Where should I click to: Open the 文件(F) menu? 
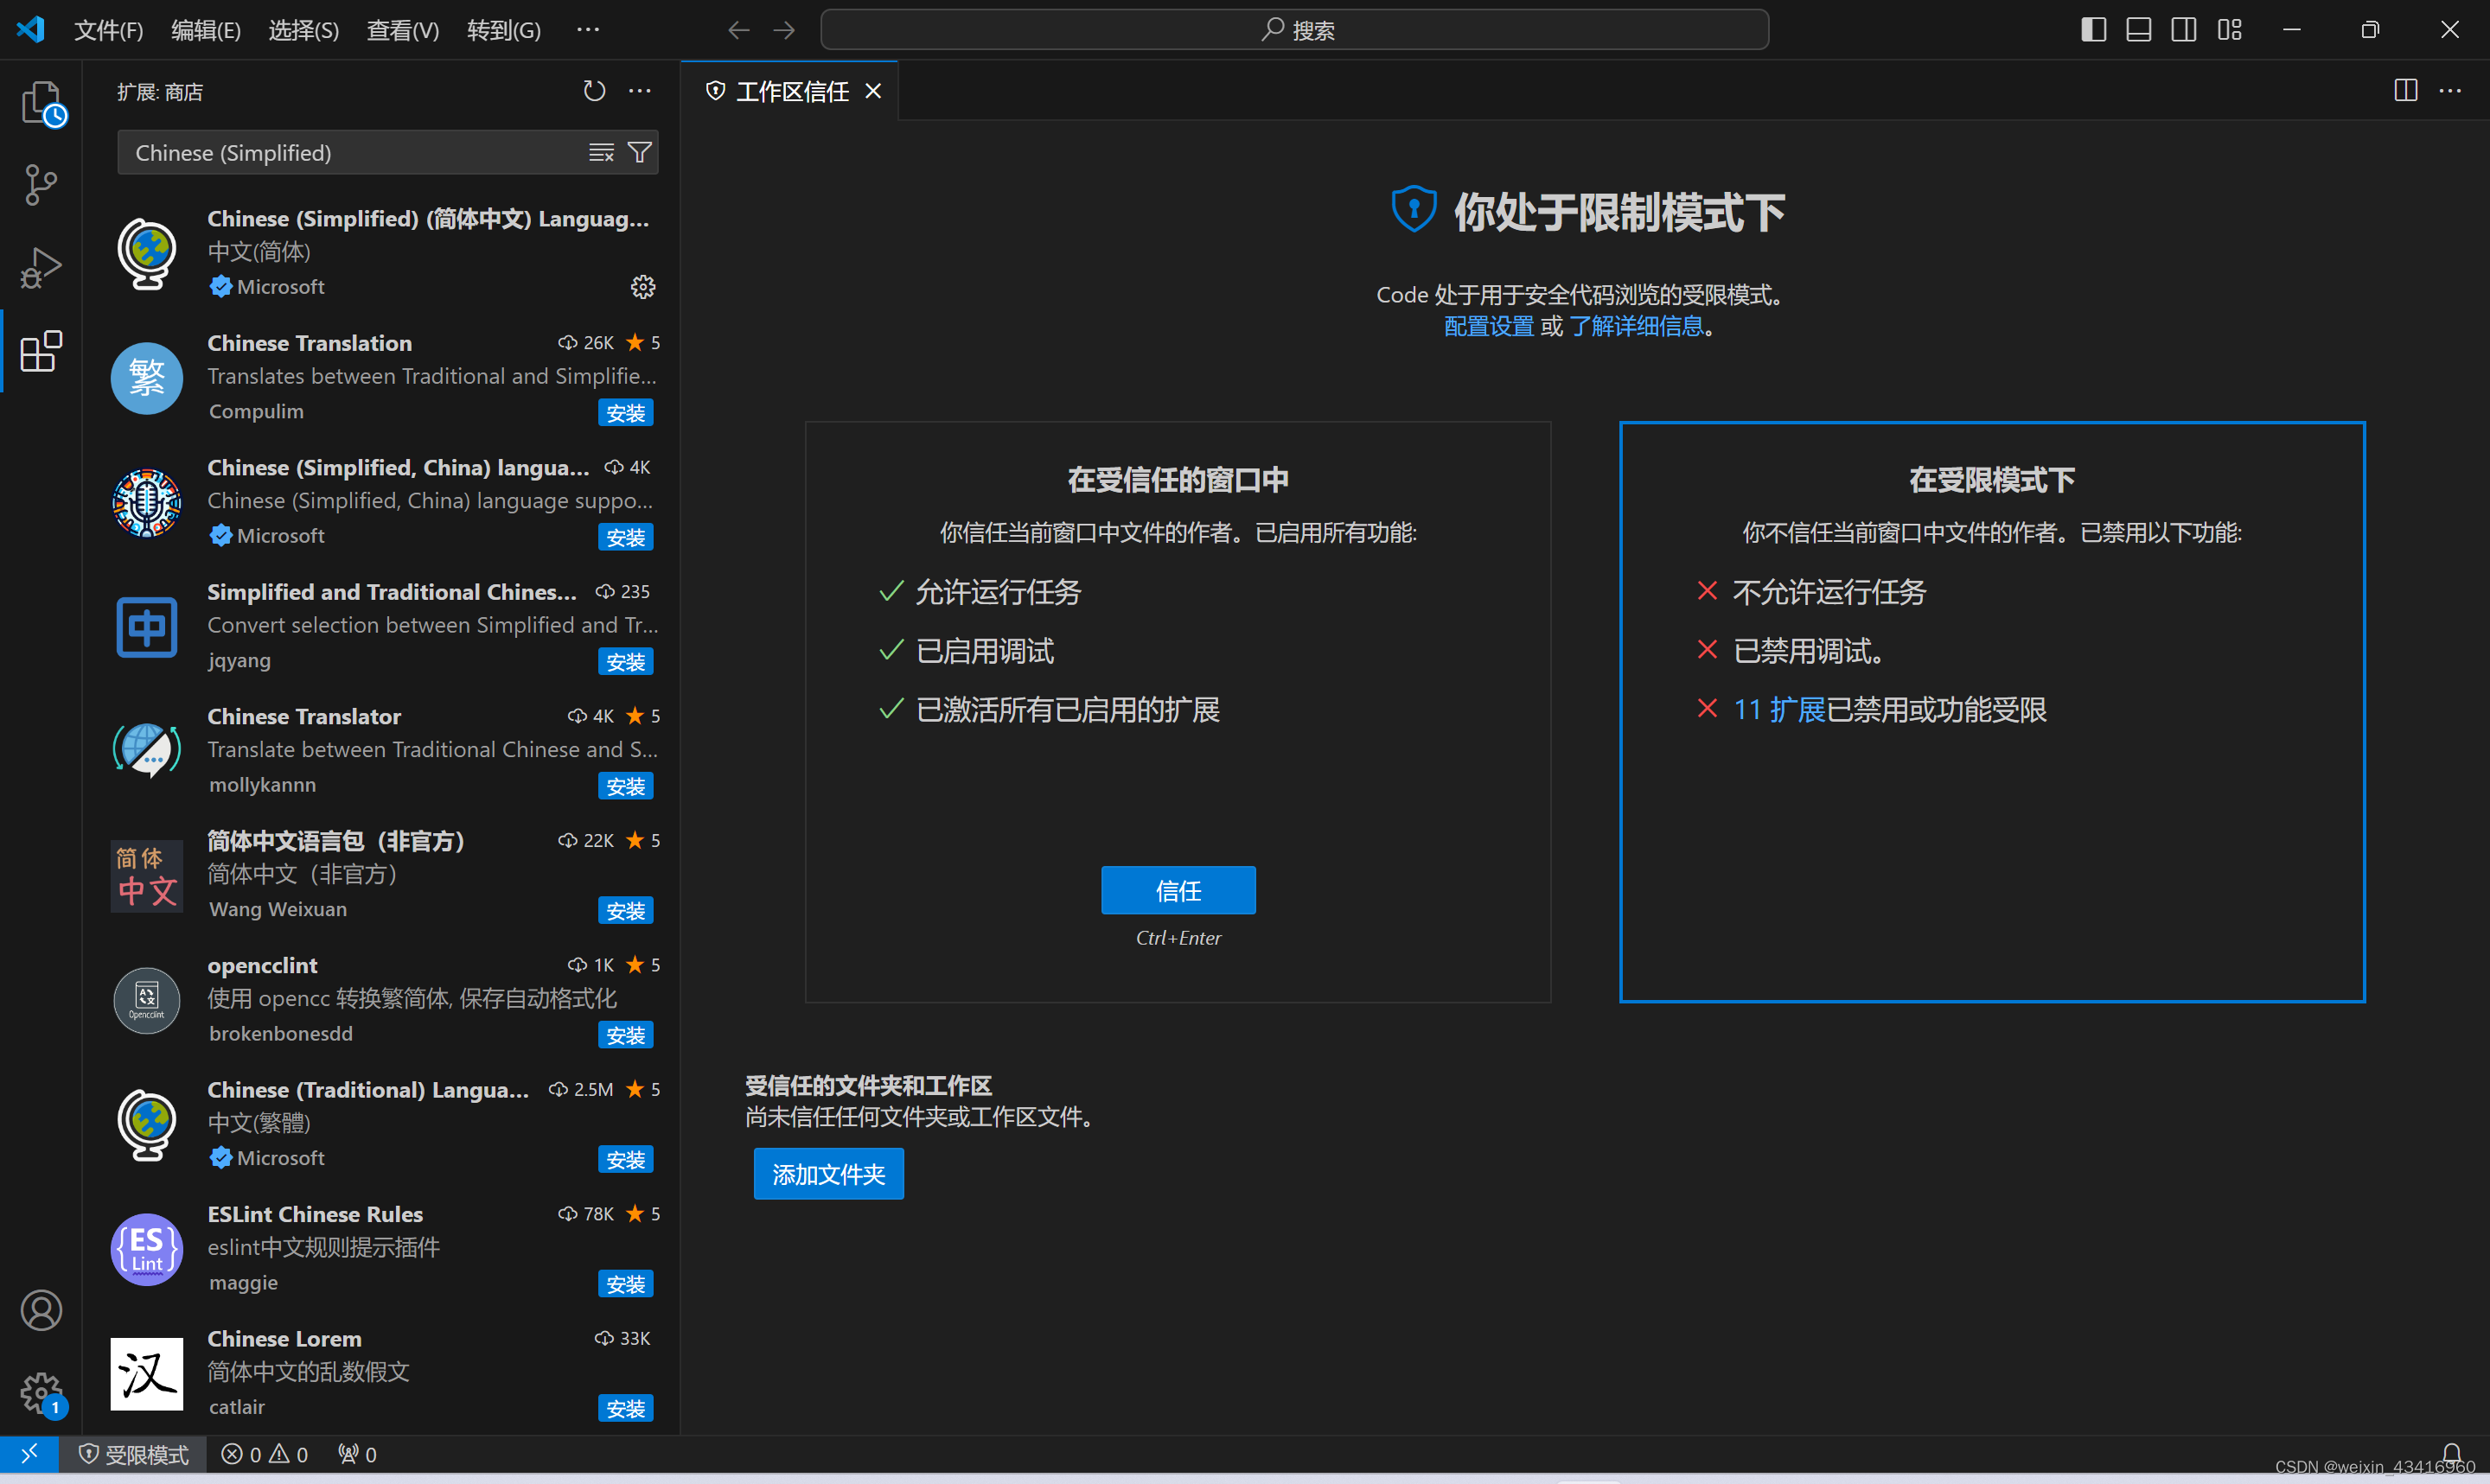(108, 30)
